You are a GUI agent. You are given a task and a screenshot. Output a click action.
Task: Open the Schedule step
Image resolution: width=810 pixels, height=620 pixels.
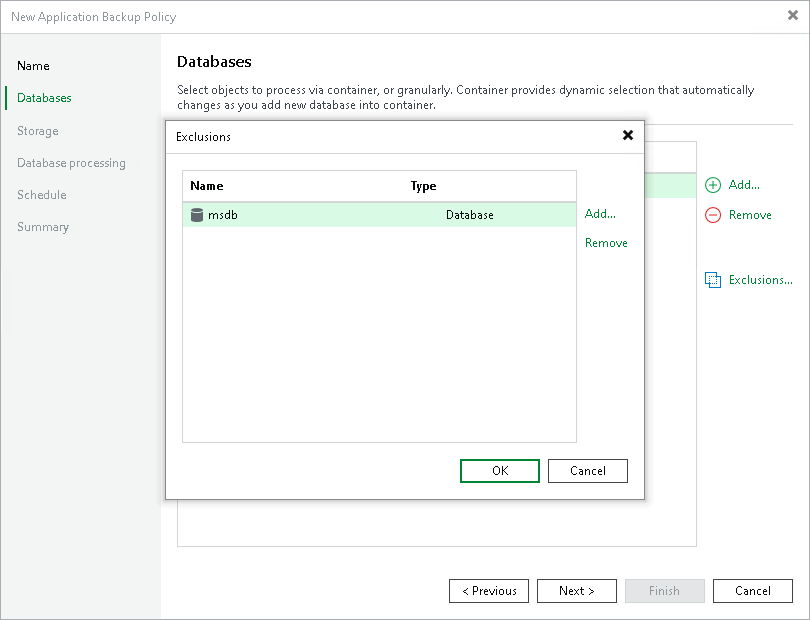41,195
